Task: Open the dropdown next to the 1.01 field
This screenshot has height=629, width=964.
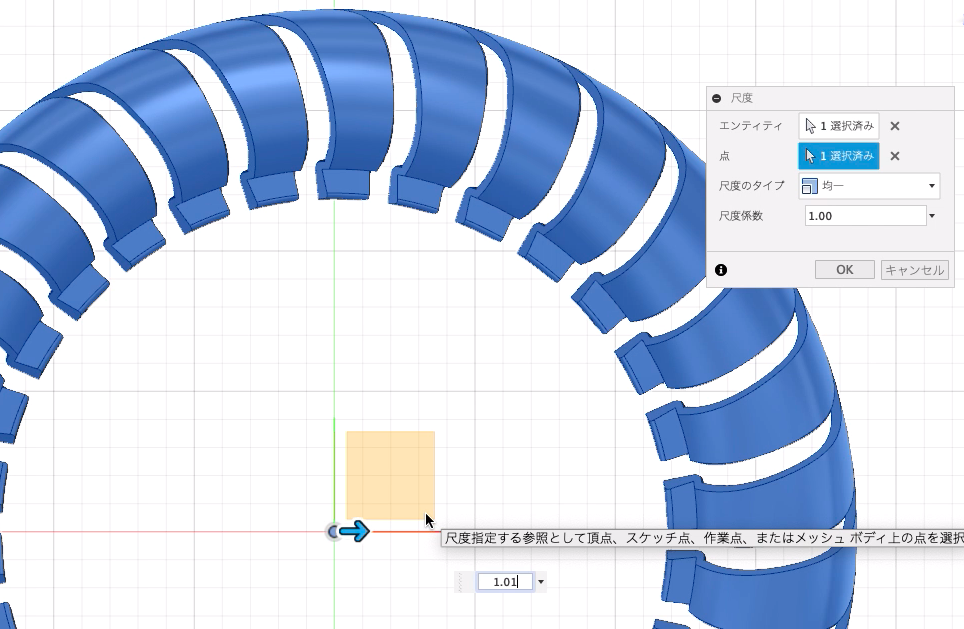Action: click(x=541, y=582)
